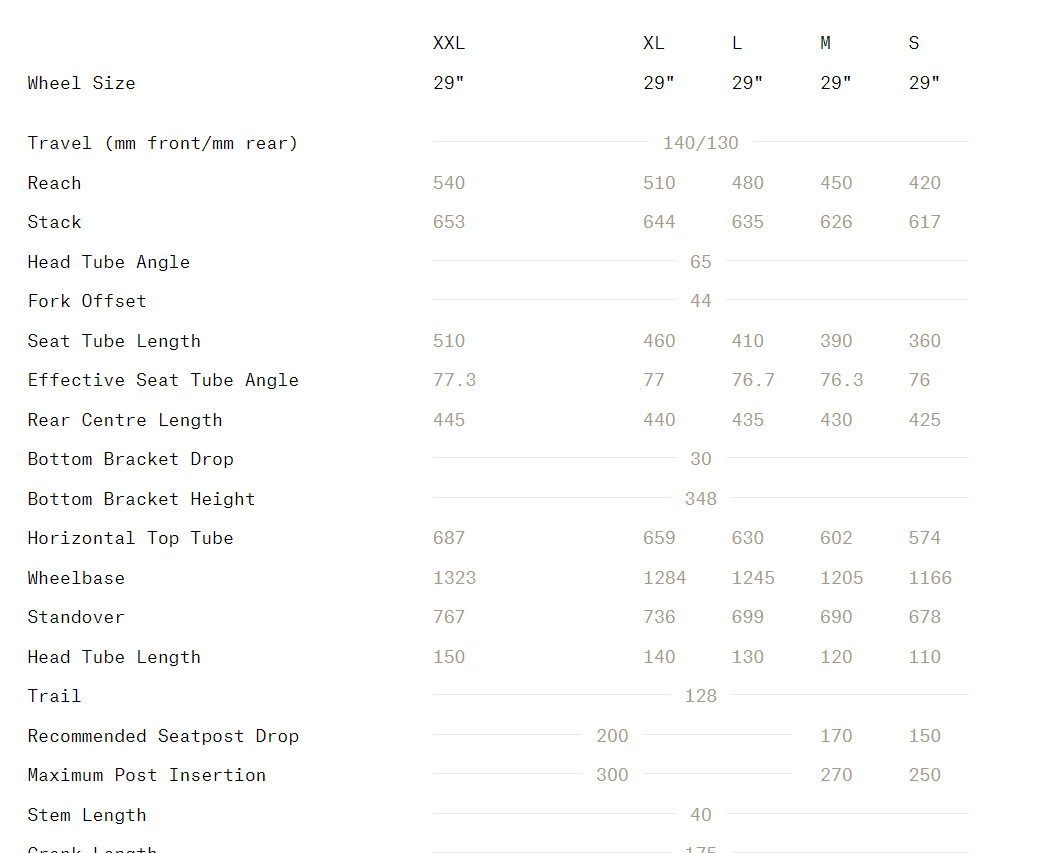Click the Wheel Size row label

81,83
